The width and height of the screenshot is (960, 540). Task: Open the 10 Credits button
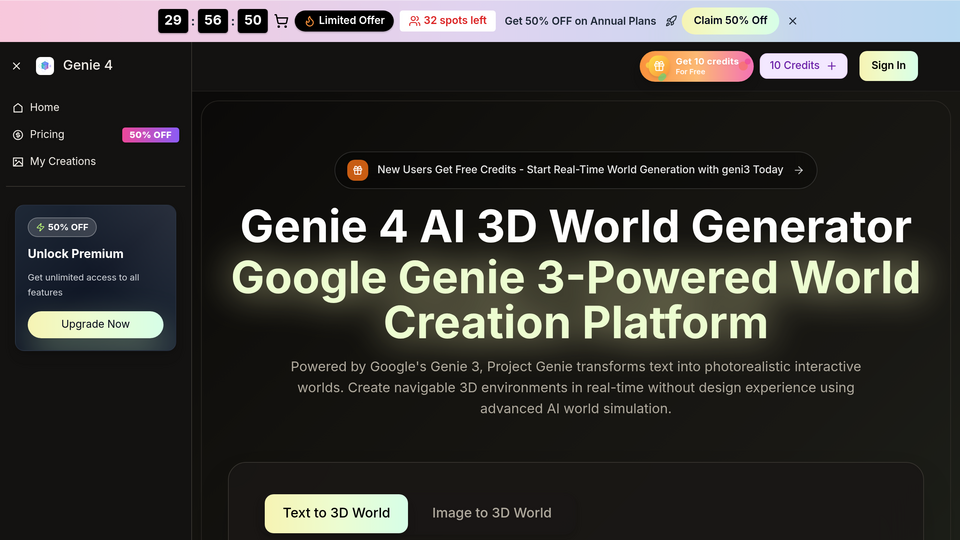point(803,66)
